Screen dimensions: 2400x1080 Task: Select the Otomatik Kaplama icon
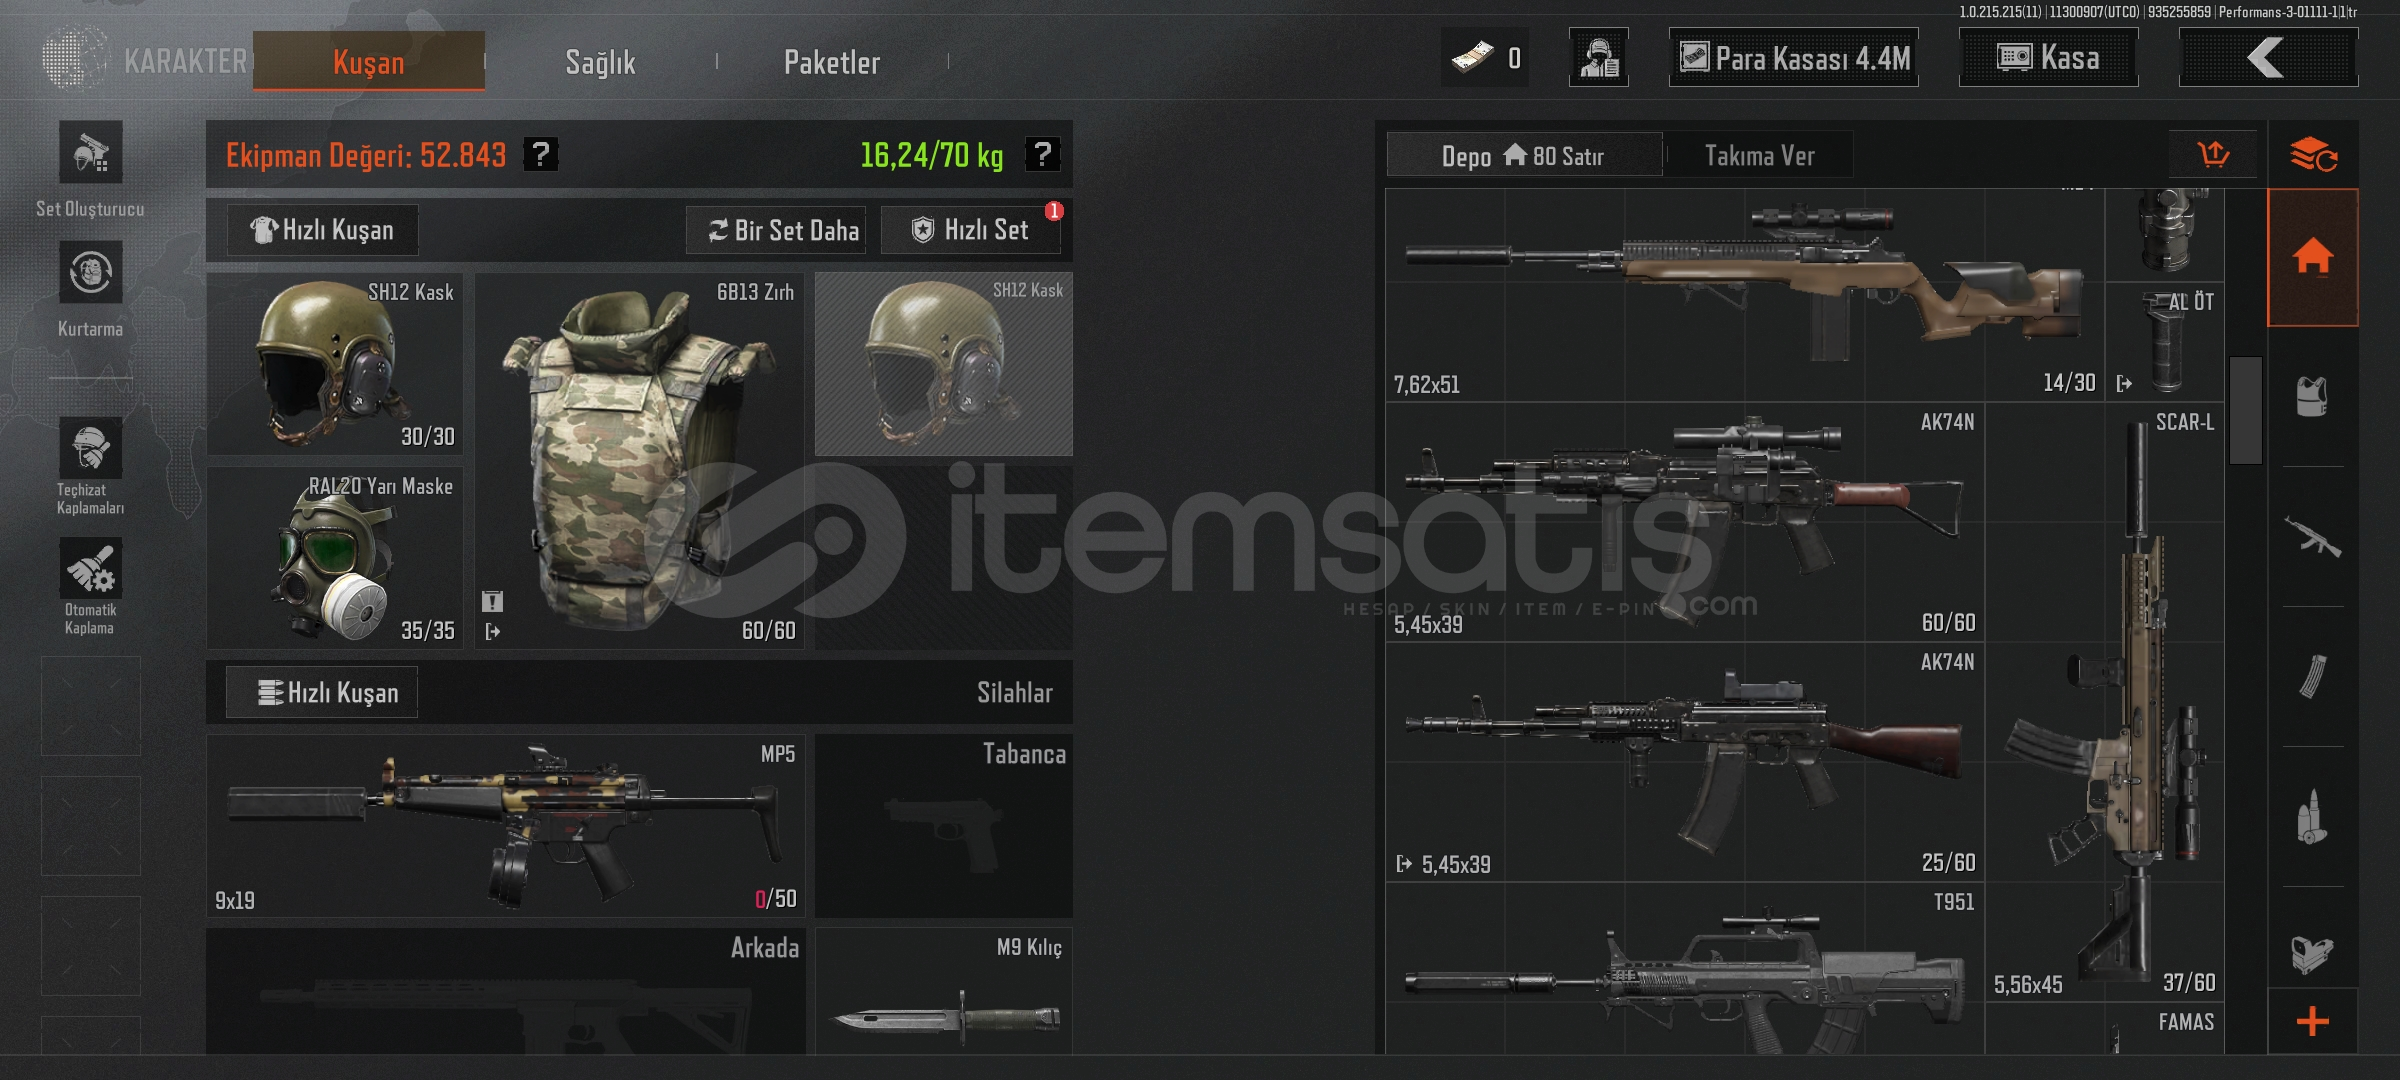pyautogui.click(x=90, y=568)
